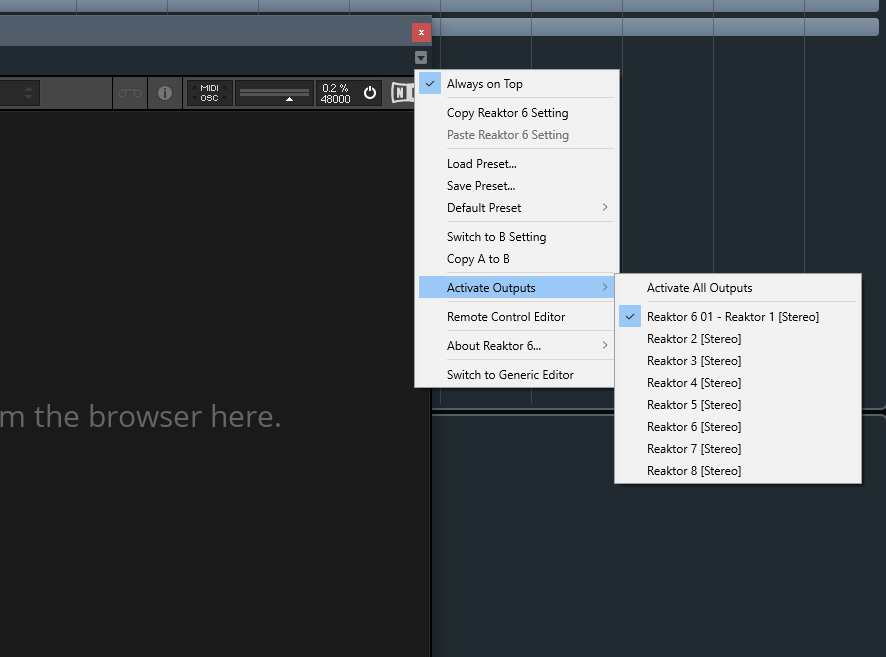
Task: Toggle the Reaktor power button icon
Action: click(370, 93)
